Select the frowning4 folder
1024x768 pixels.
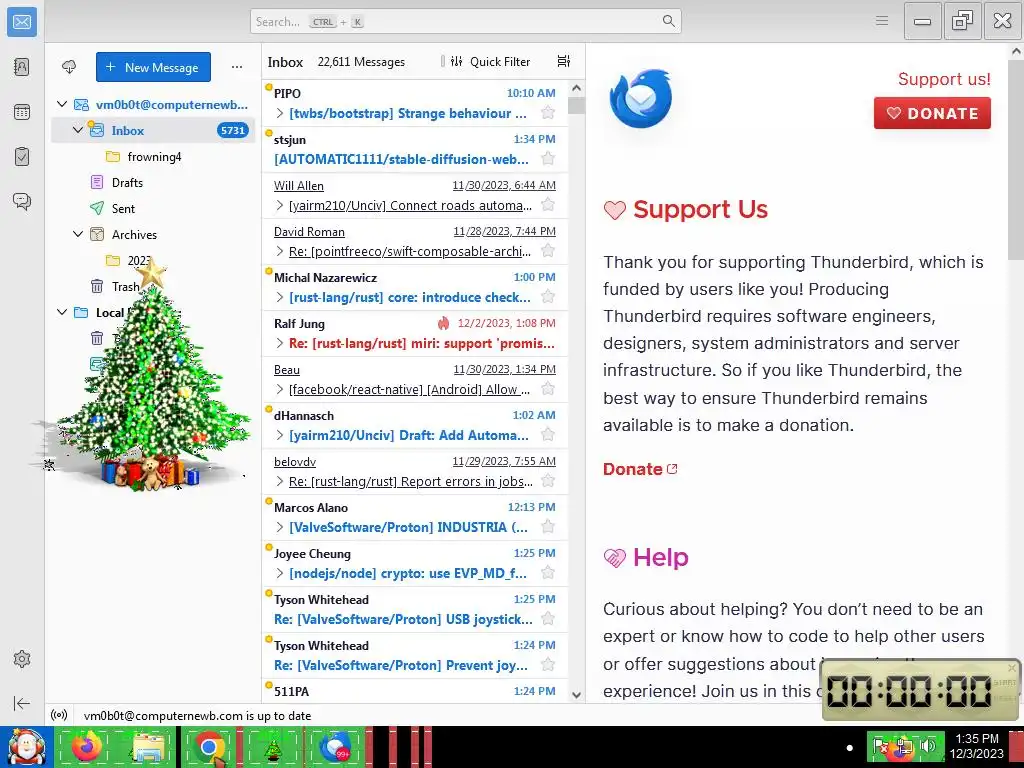(x=152, y=156)
